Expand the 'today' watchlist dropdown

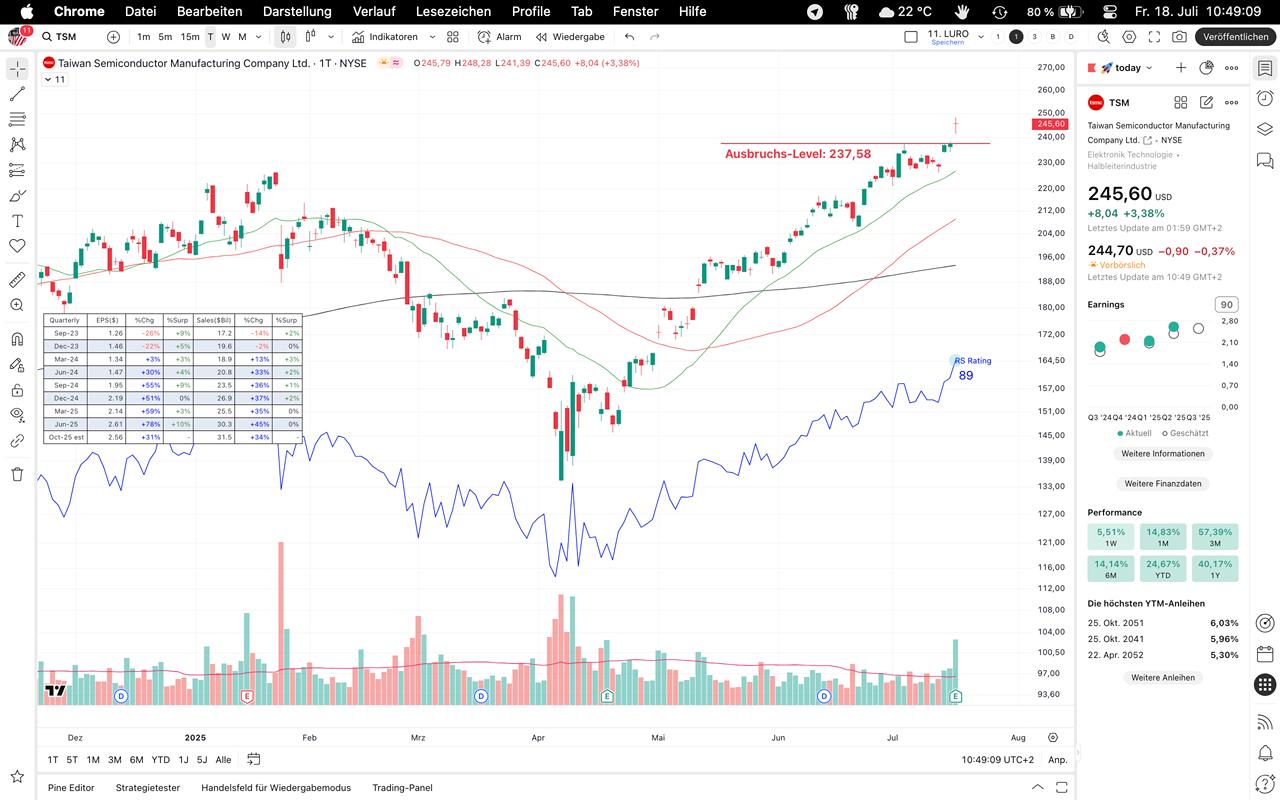click(x=1149, y=68)
